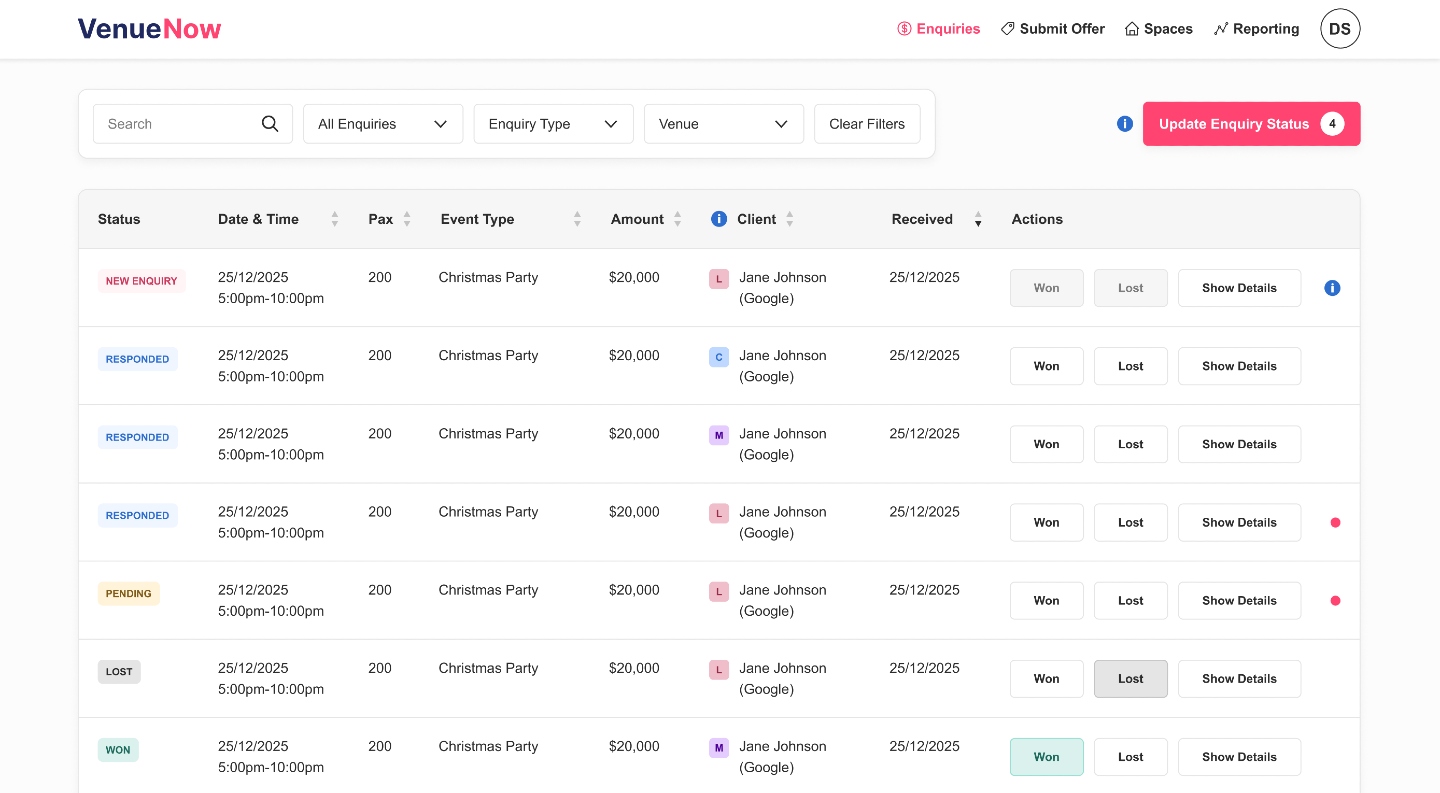Screen dimensions: 1440x793
Task: Toggle highlighted Won button on Won row
Action: pyautogui.click(x=1047, y=757)
